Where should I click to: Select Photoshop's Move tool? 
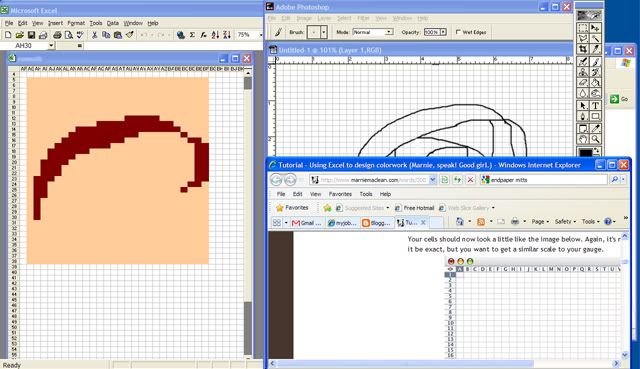pos(596,27)
